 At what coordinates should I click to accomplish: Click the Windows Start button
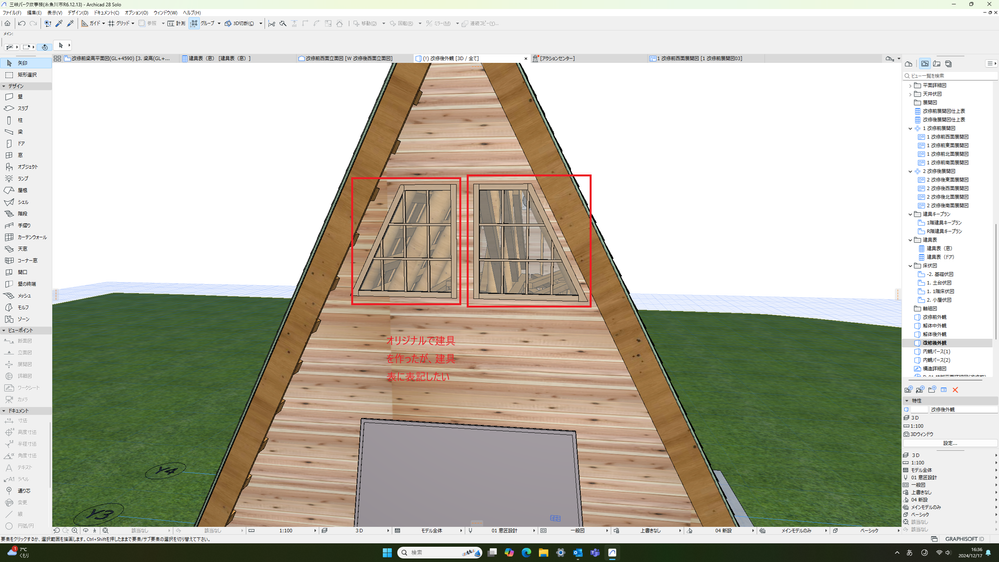[x=387, y=552]
